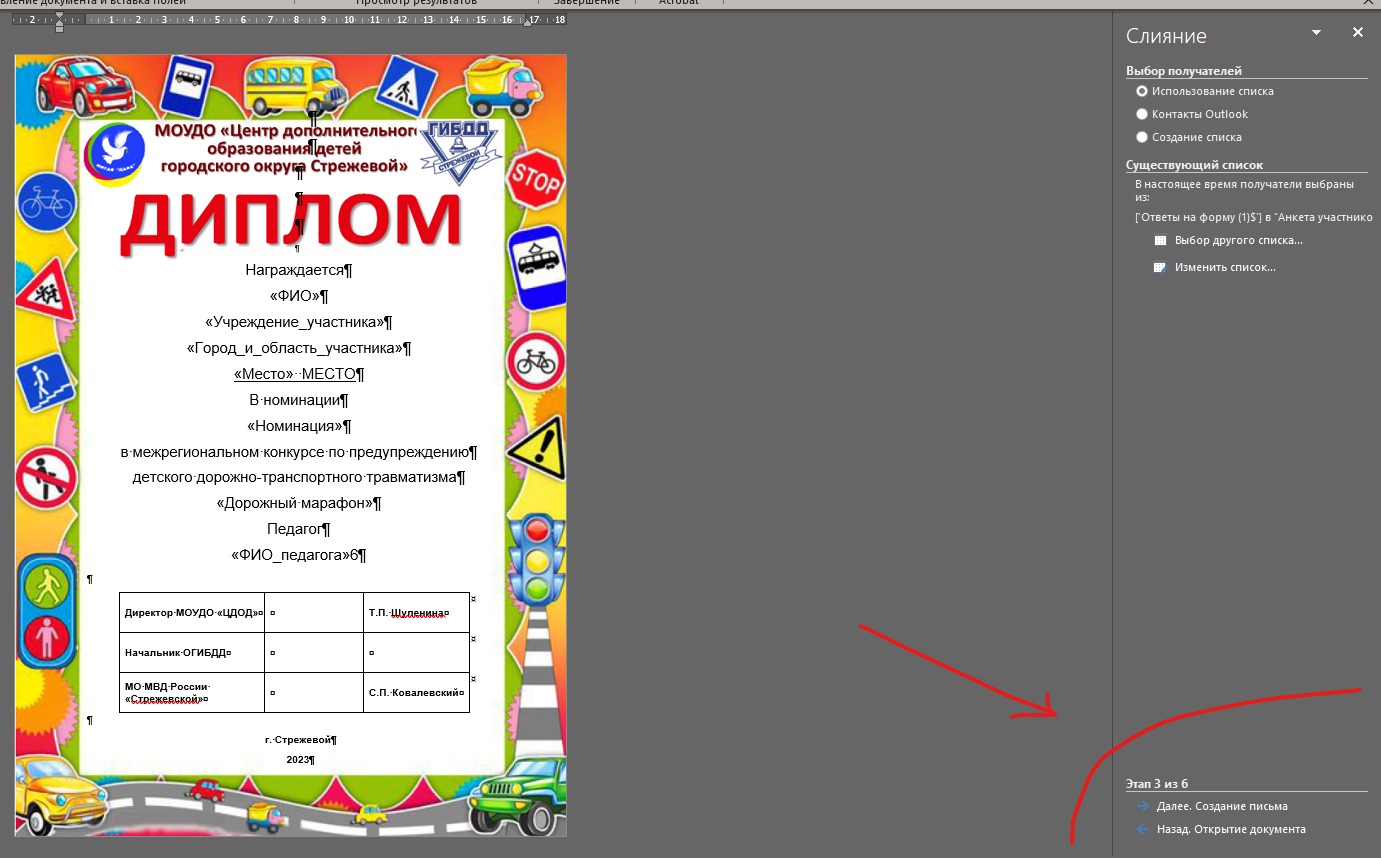Screen dimensions: 1381x858
Task: Click the year 2023 in the document
Action: tap(298, 760)
